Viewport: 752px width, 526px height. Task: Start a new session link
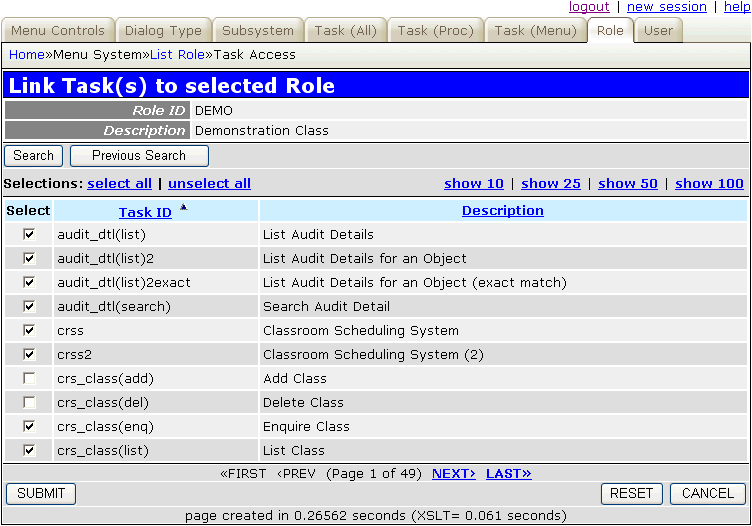click(x=667, y=7)
